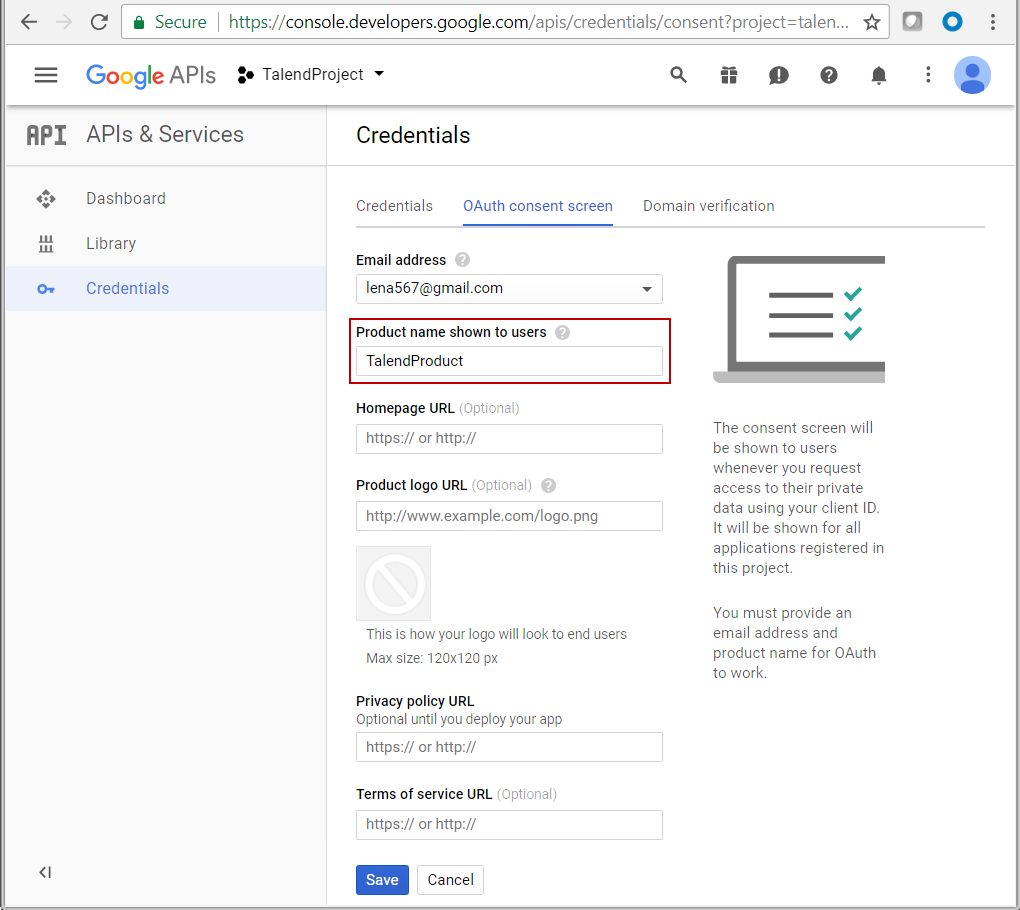Collapse the sidebar with the arrow icon

tap(45, 872)
